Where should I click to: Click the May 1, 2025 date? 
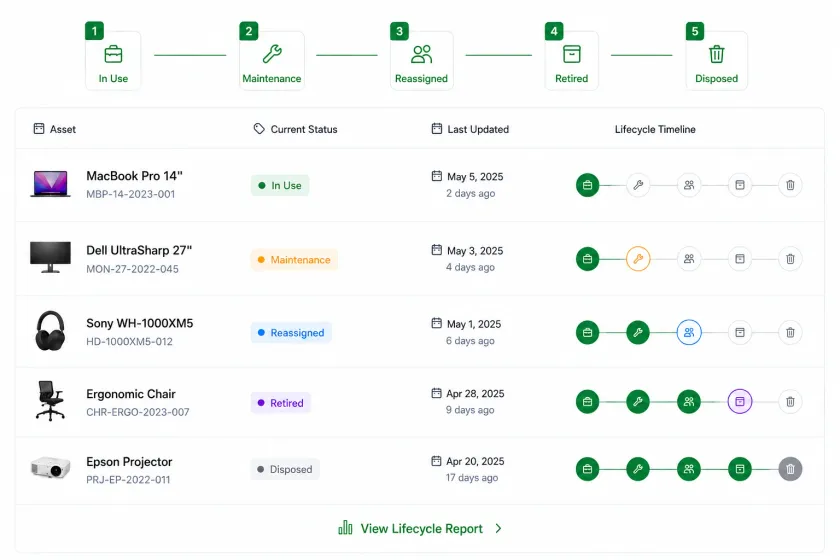(474, 324)
